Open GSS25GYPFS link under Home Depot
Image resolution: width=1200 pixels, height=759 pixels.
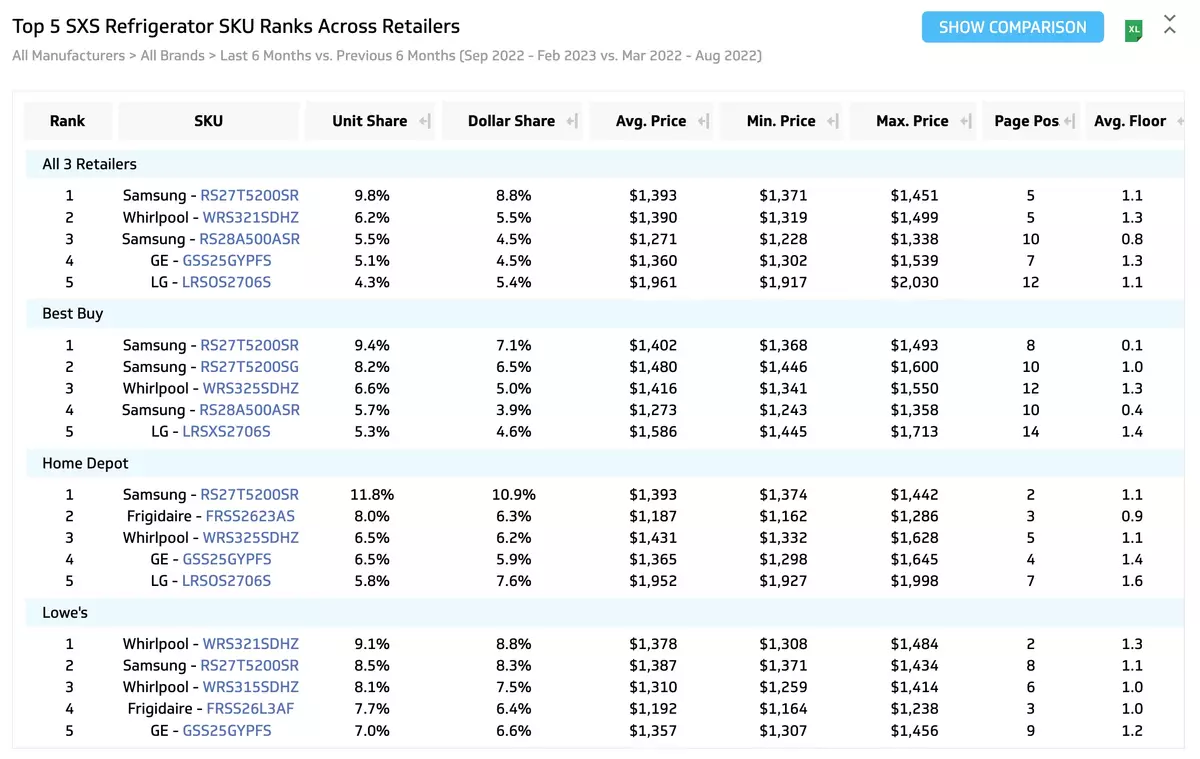[x=227, y=559]
